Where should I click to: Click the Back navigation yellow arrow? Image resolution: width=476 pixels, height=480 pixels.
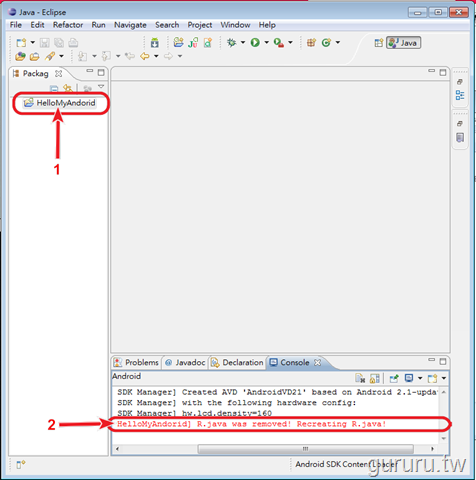145,56
